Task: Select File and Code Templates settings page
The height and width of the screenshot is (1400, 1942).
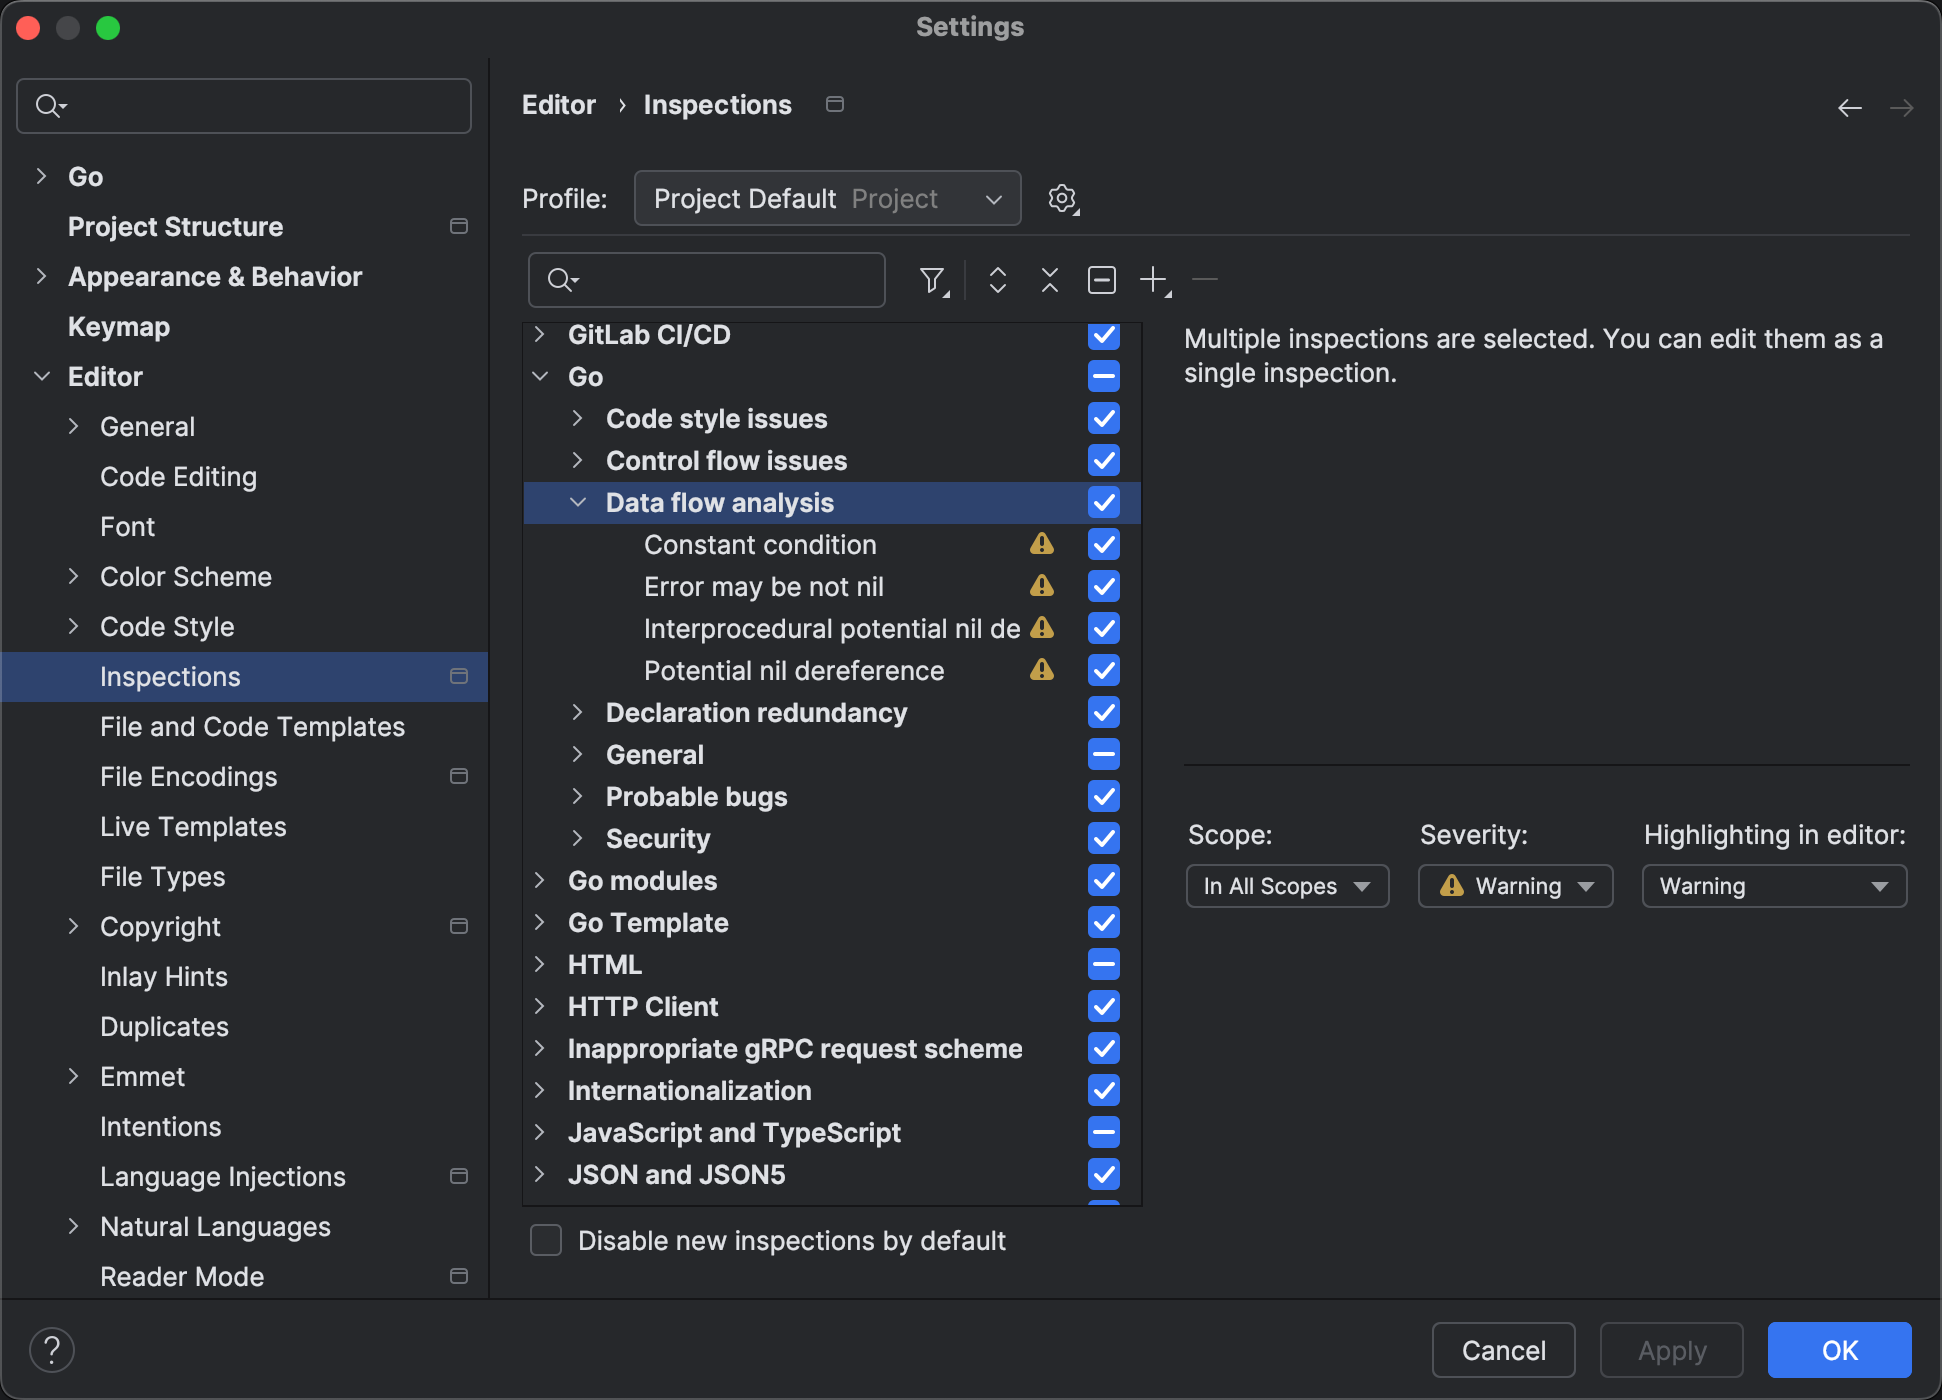Action: [252, 727]
